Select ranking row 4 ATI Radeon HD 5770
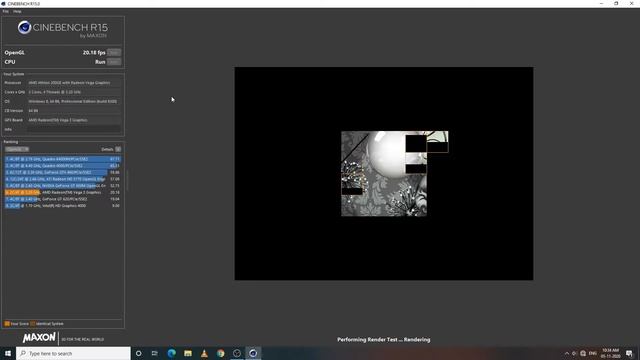 (x=62, y=179)
